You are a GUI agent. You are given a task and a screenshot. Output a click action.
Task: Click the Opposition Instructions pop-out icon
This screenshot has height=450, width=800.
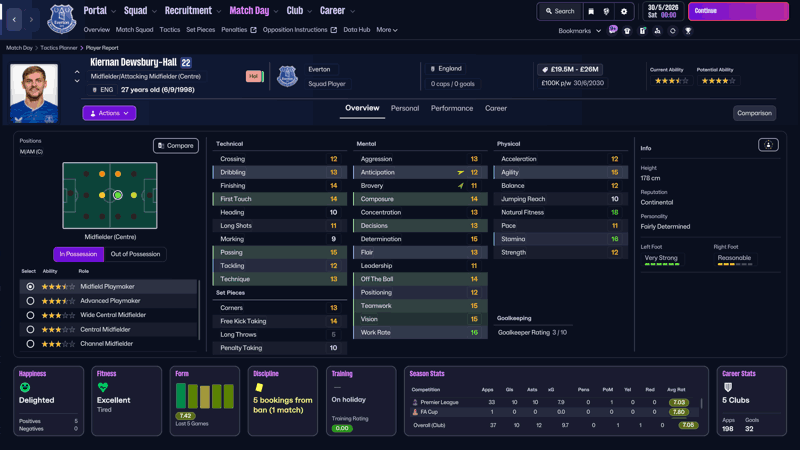[x=334, y=30]
